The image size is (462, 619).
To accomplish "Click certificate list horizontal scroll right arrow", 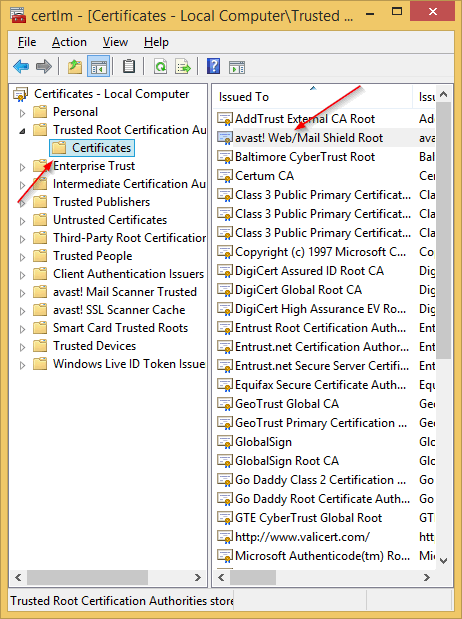I will click(427, 578).
